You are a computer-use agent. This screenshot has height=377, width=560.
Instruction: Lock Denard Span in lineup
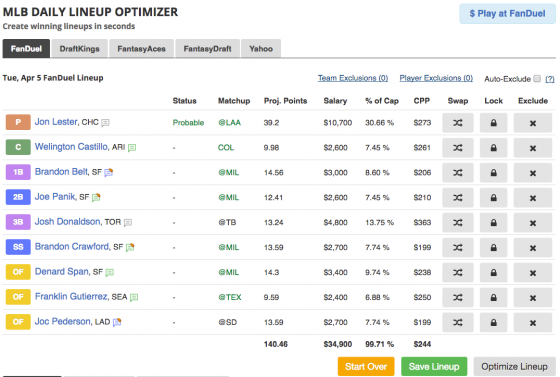point(493,273)
